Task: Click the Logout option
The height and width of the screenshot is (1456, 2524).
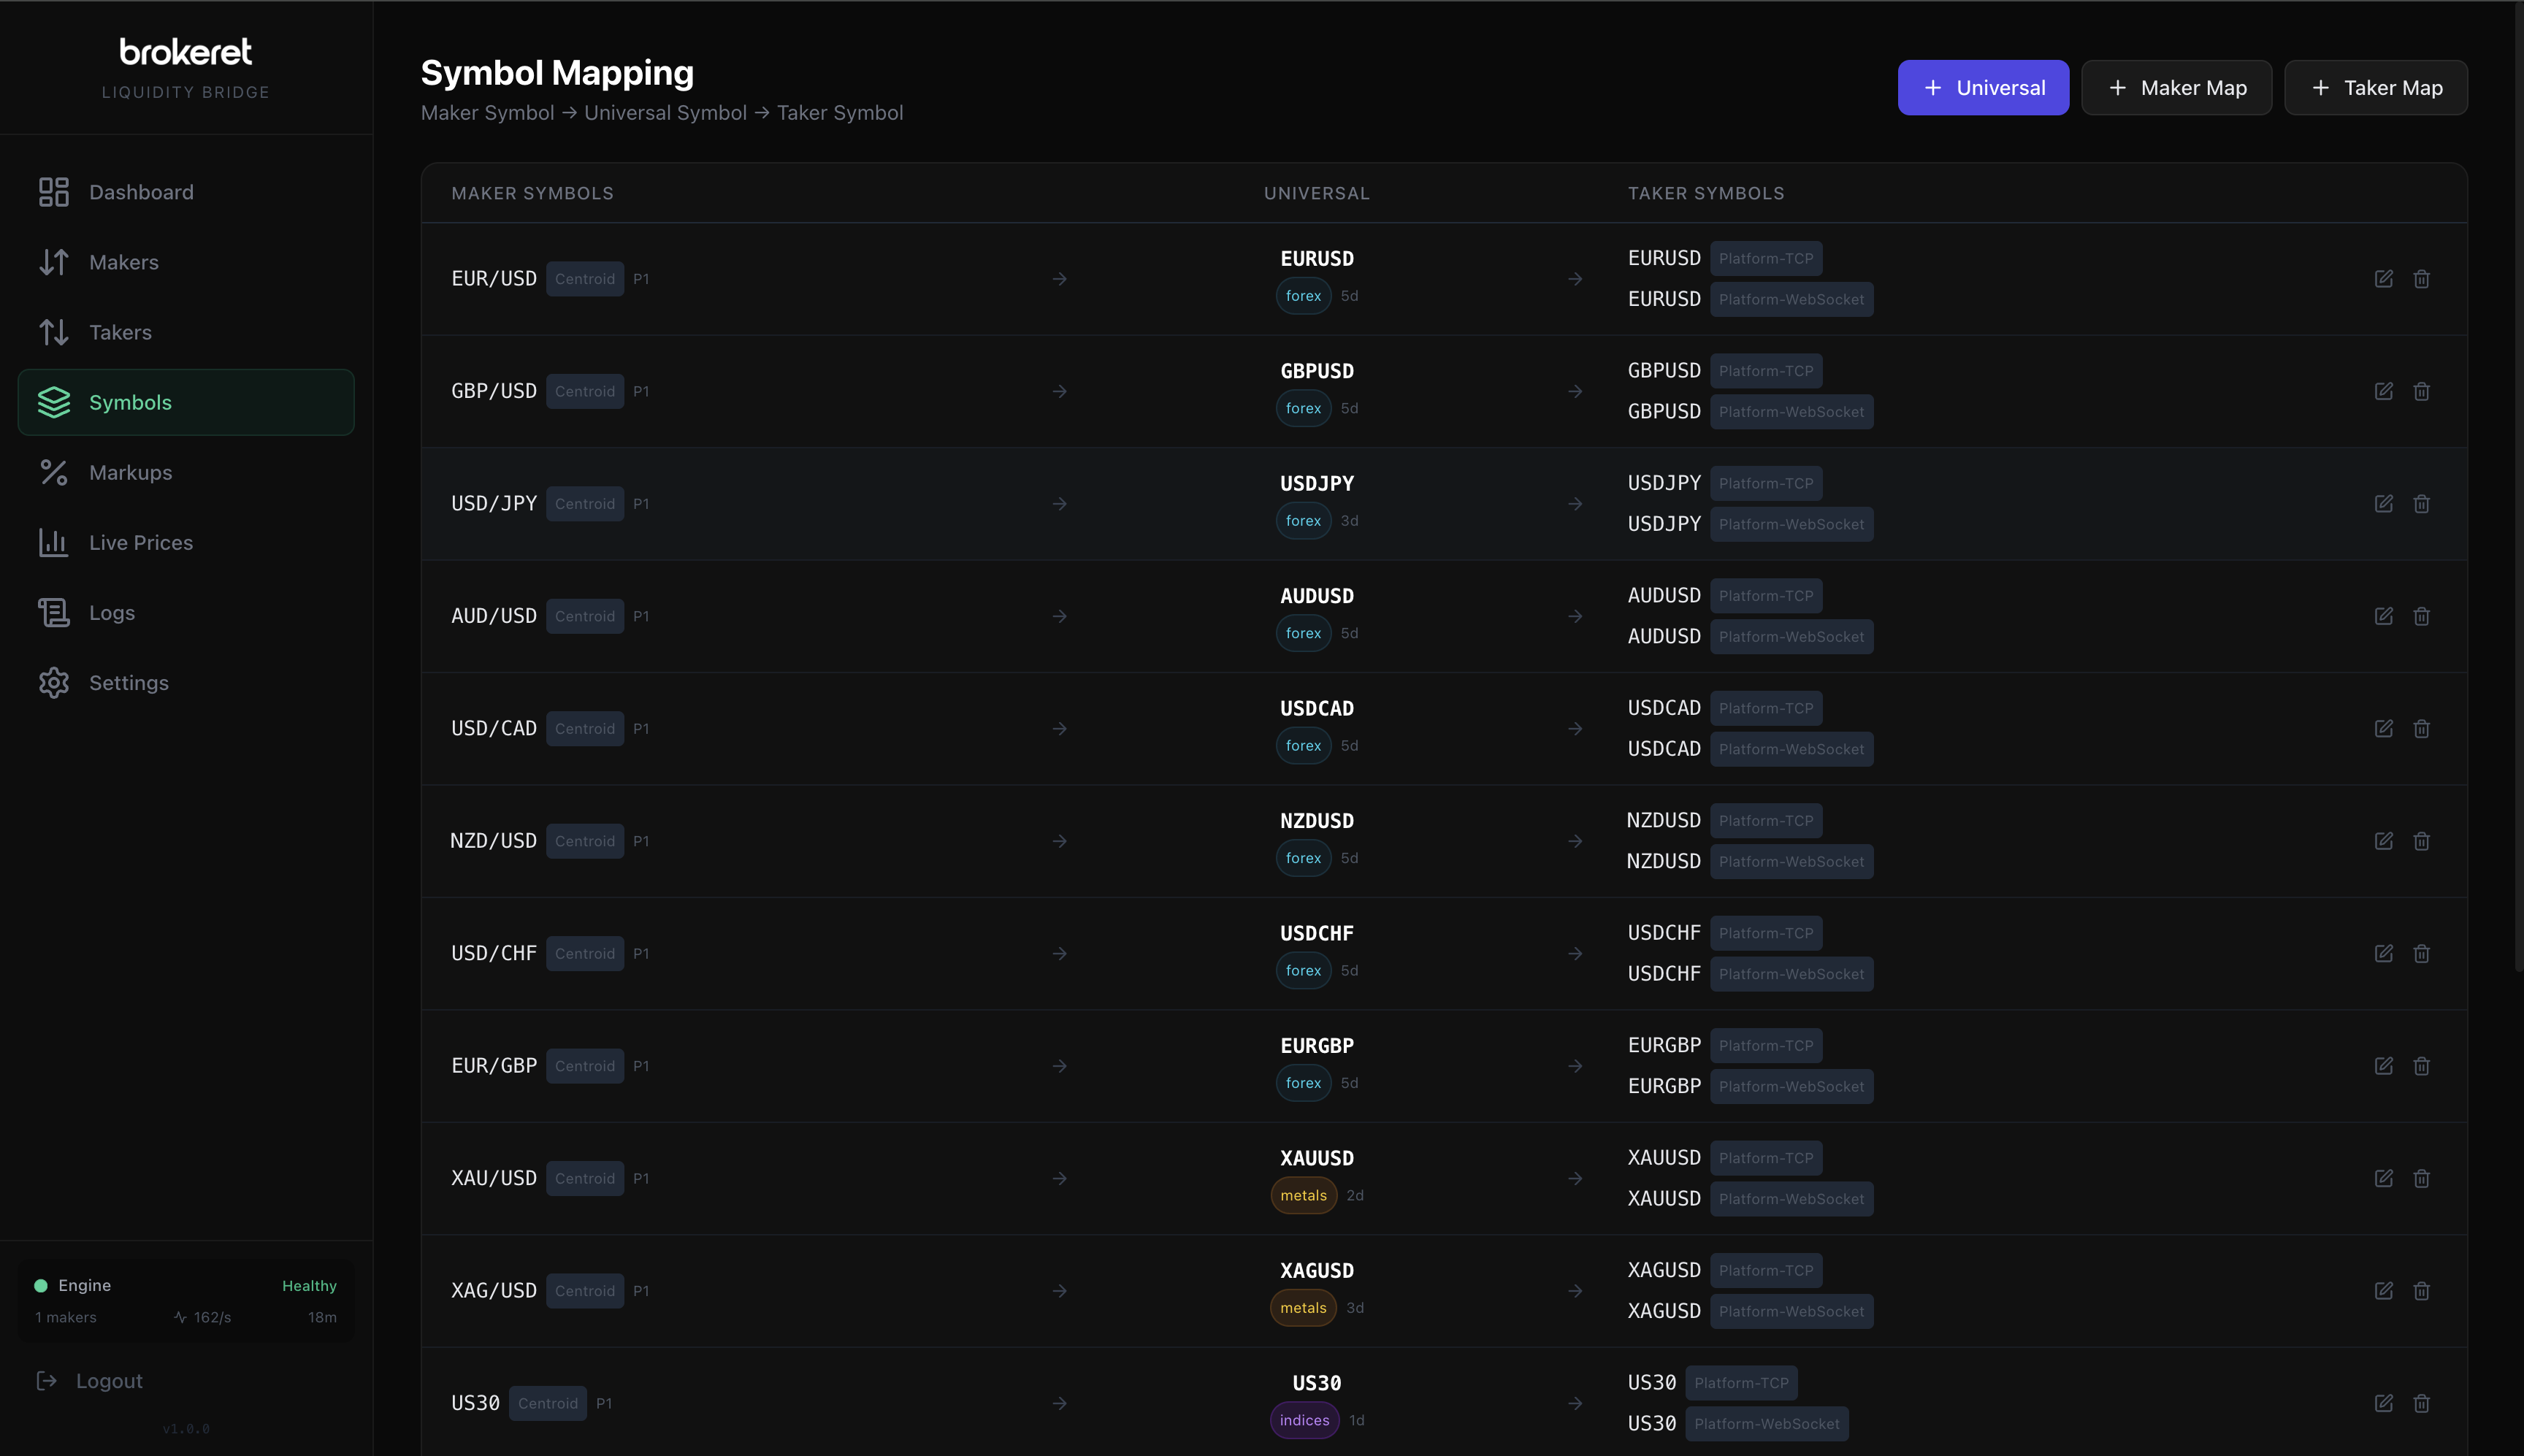Action: 108,1380
